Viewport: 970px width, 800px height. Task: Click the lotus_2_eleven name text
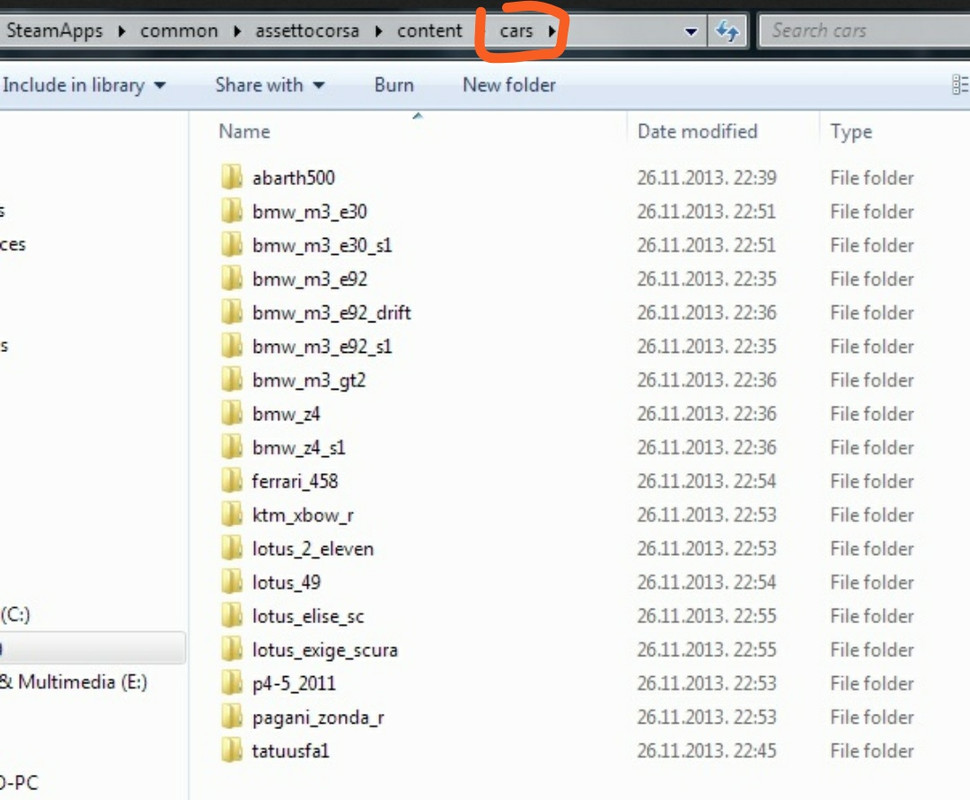click(x=313, y=549)
